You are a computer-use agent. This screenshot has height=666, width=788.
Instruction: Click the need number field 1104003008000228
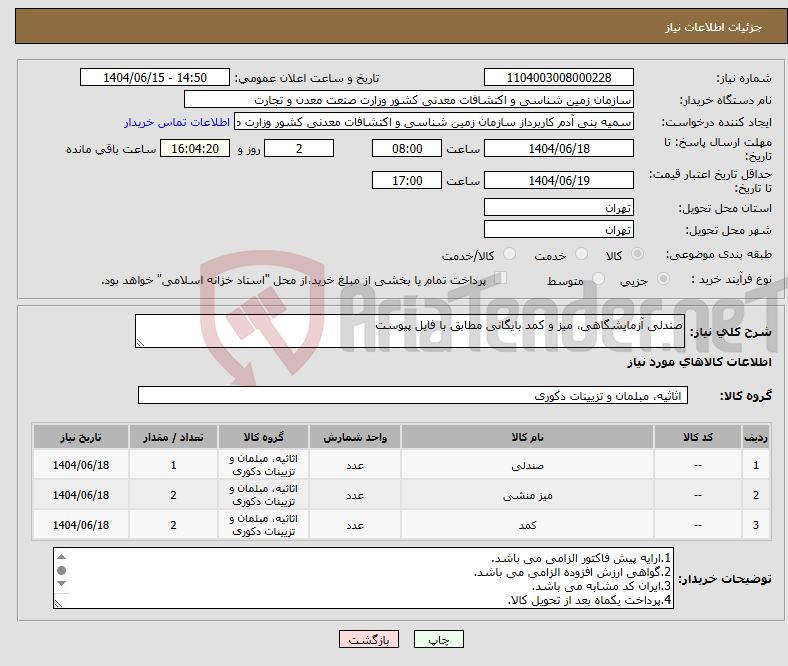[x=559, y=78]
